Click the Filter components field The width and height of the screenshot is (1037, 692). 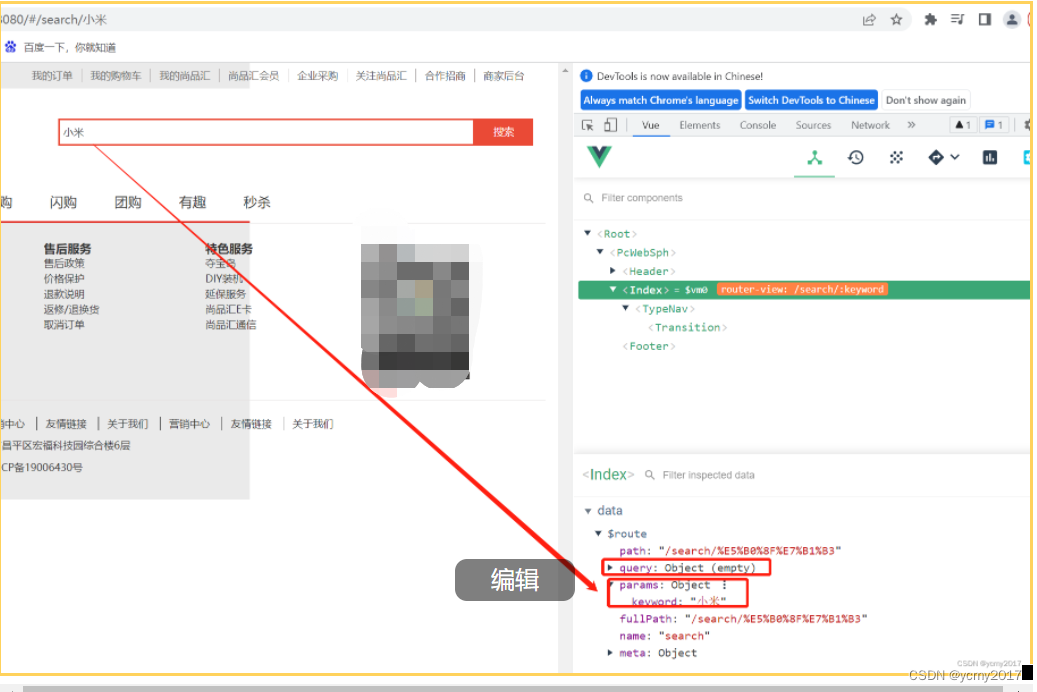pos(800,198)
